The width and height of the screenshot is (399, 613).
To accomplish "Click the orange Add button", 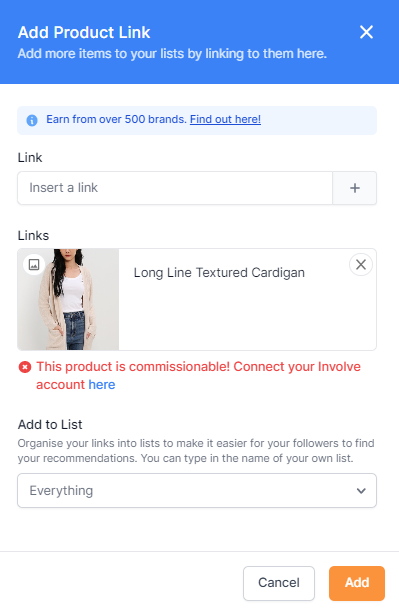I will click(357, 583).
